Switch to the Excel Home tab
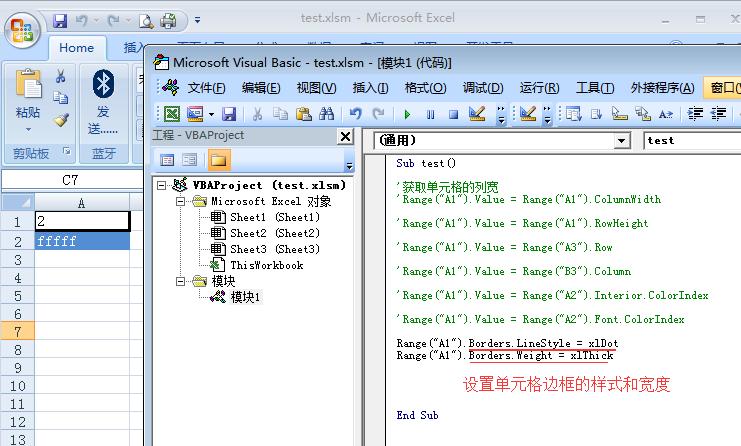Image resolution: width=741 pixels, height=446 pixels. tap(77, 48)
